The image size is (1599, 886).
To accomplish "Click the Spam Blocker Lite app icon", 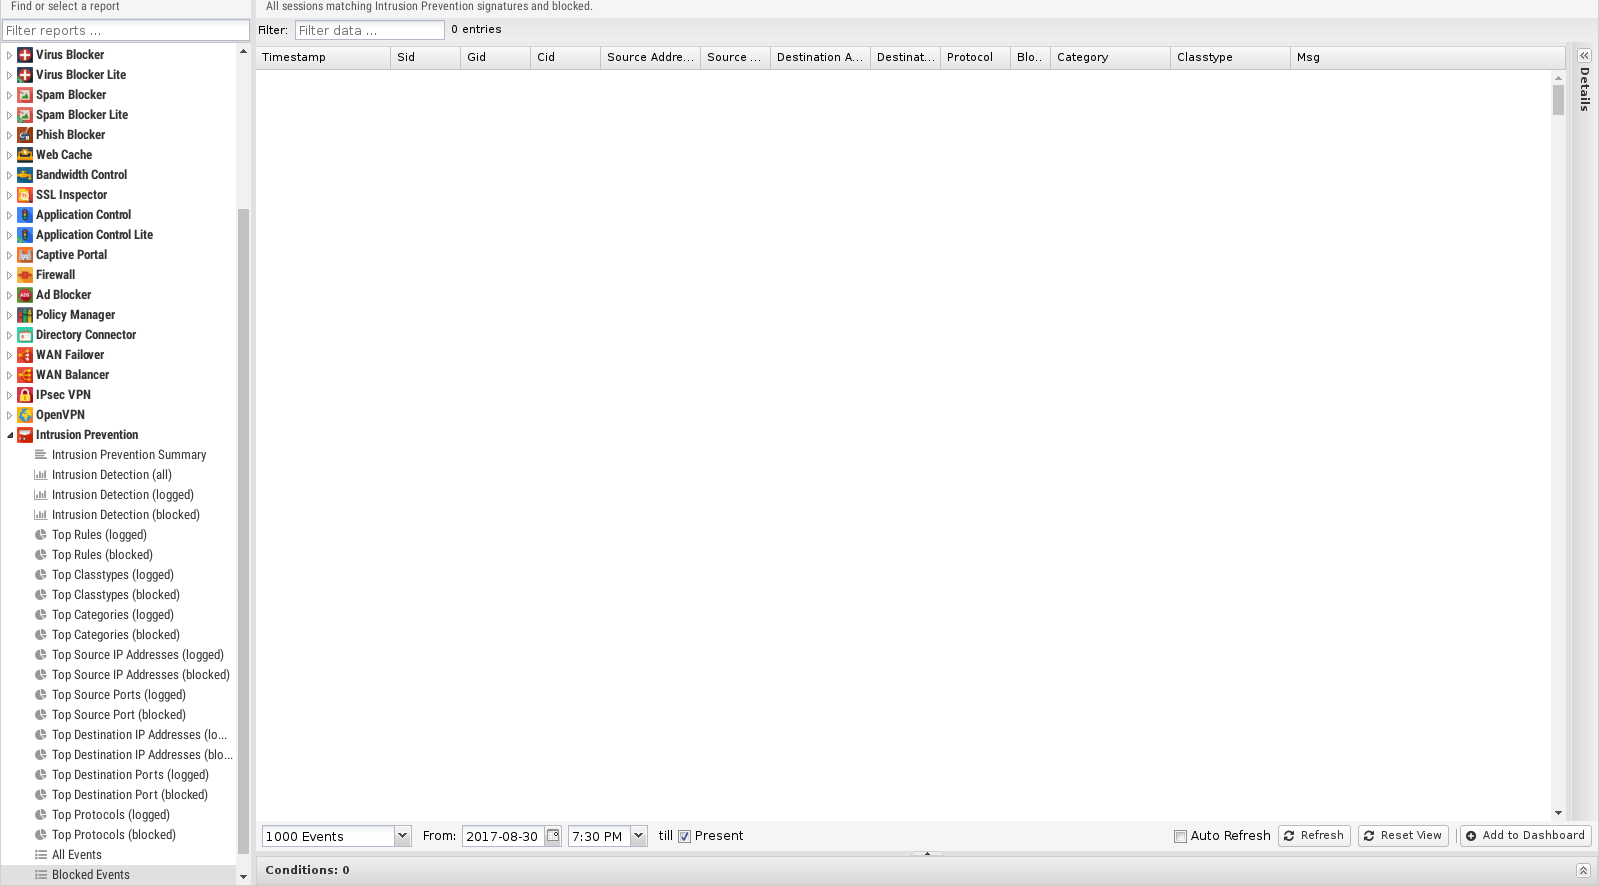I will click(25, 115).
